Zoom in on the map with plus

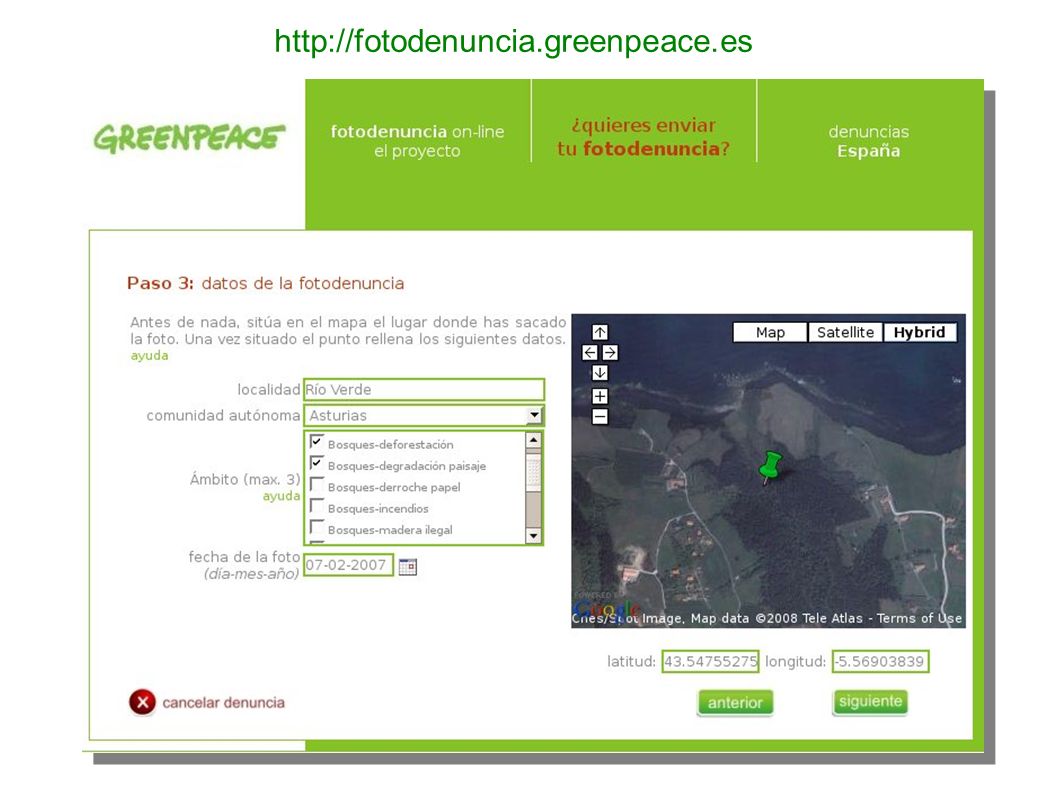pos(600,396)
